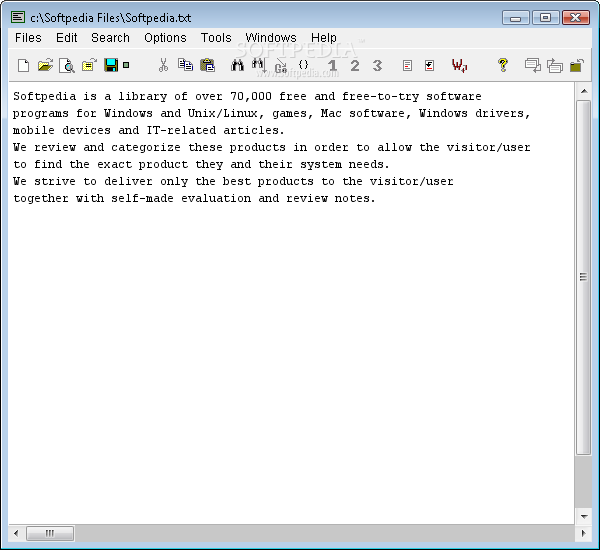Click the yellow folder reopen icon

89,66
